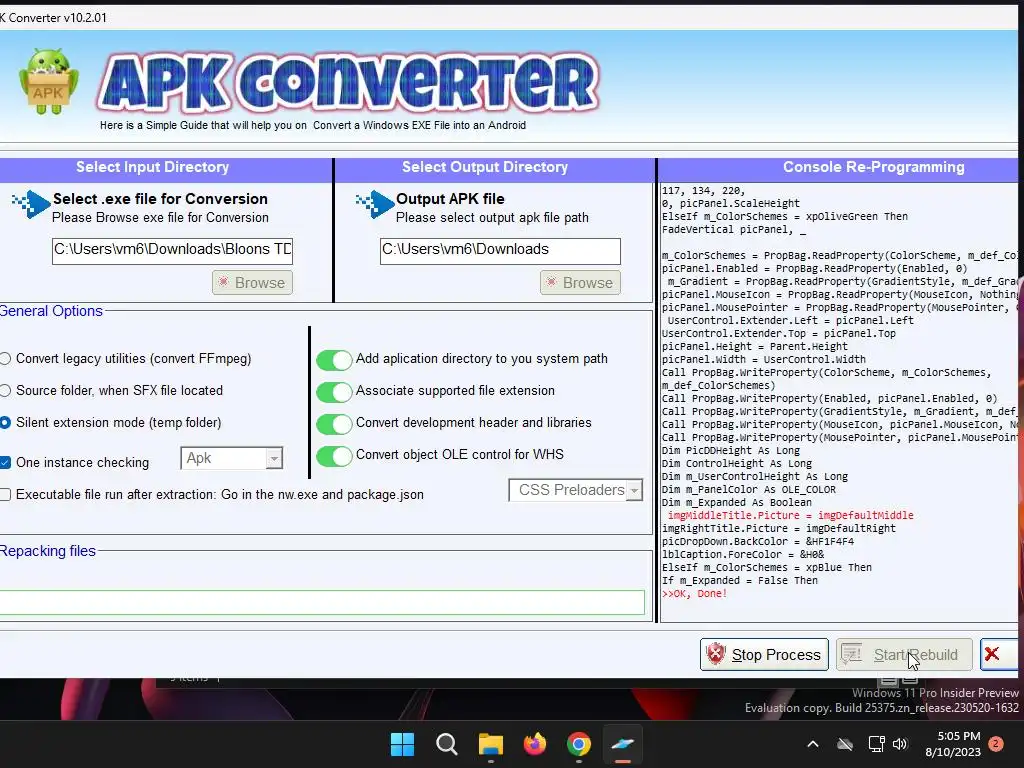Check Executable file run after extraction
Viewport: 1024px width, 768px height.
(5, 494)
